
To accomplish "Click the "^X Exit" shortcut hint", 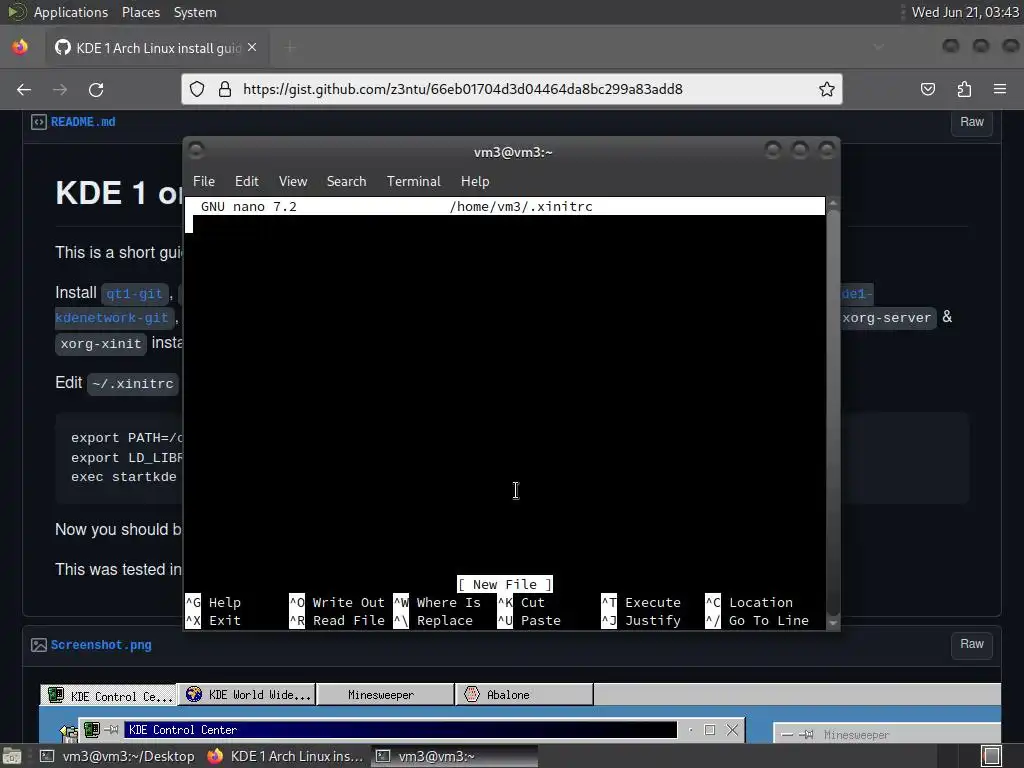I will pos(213,621).
